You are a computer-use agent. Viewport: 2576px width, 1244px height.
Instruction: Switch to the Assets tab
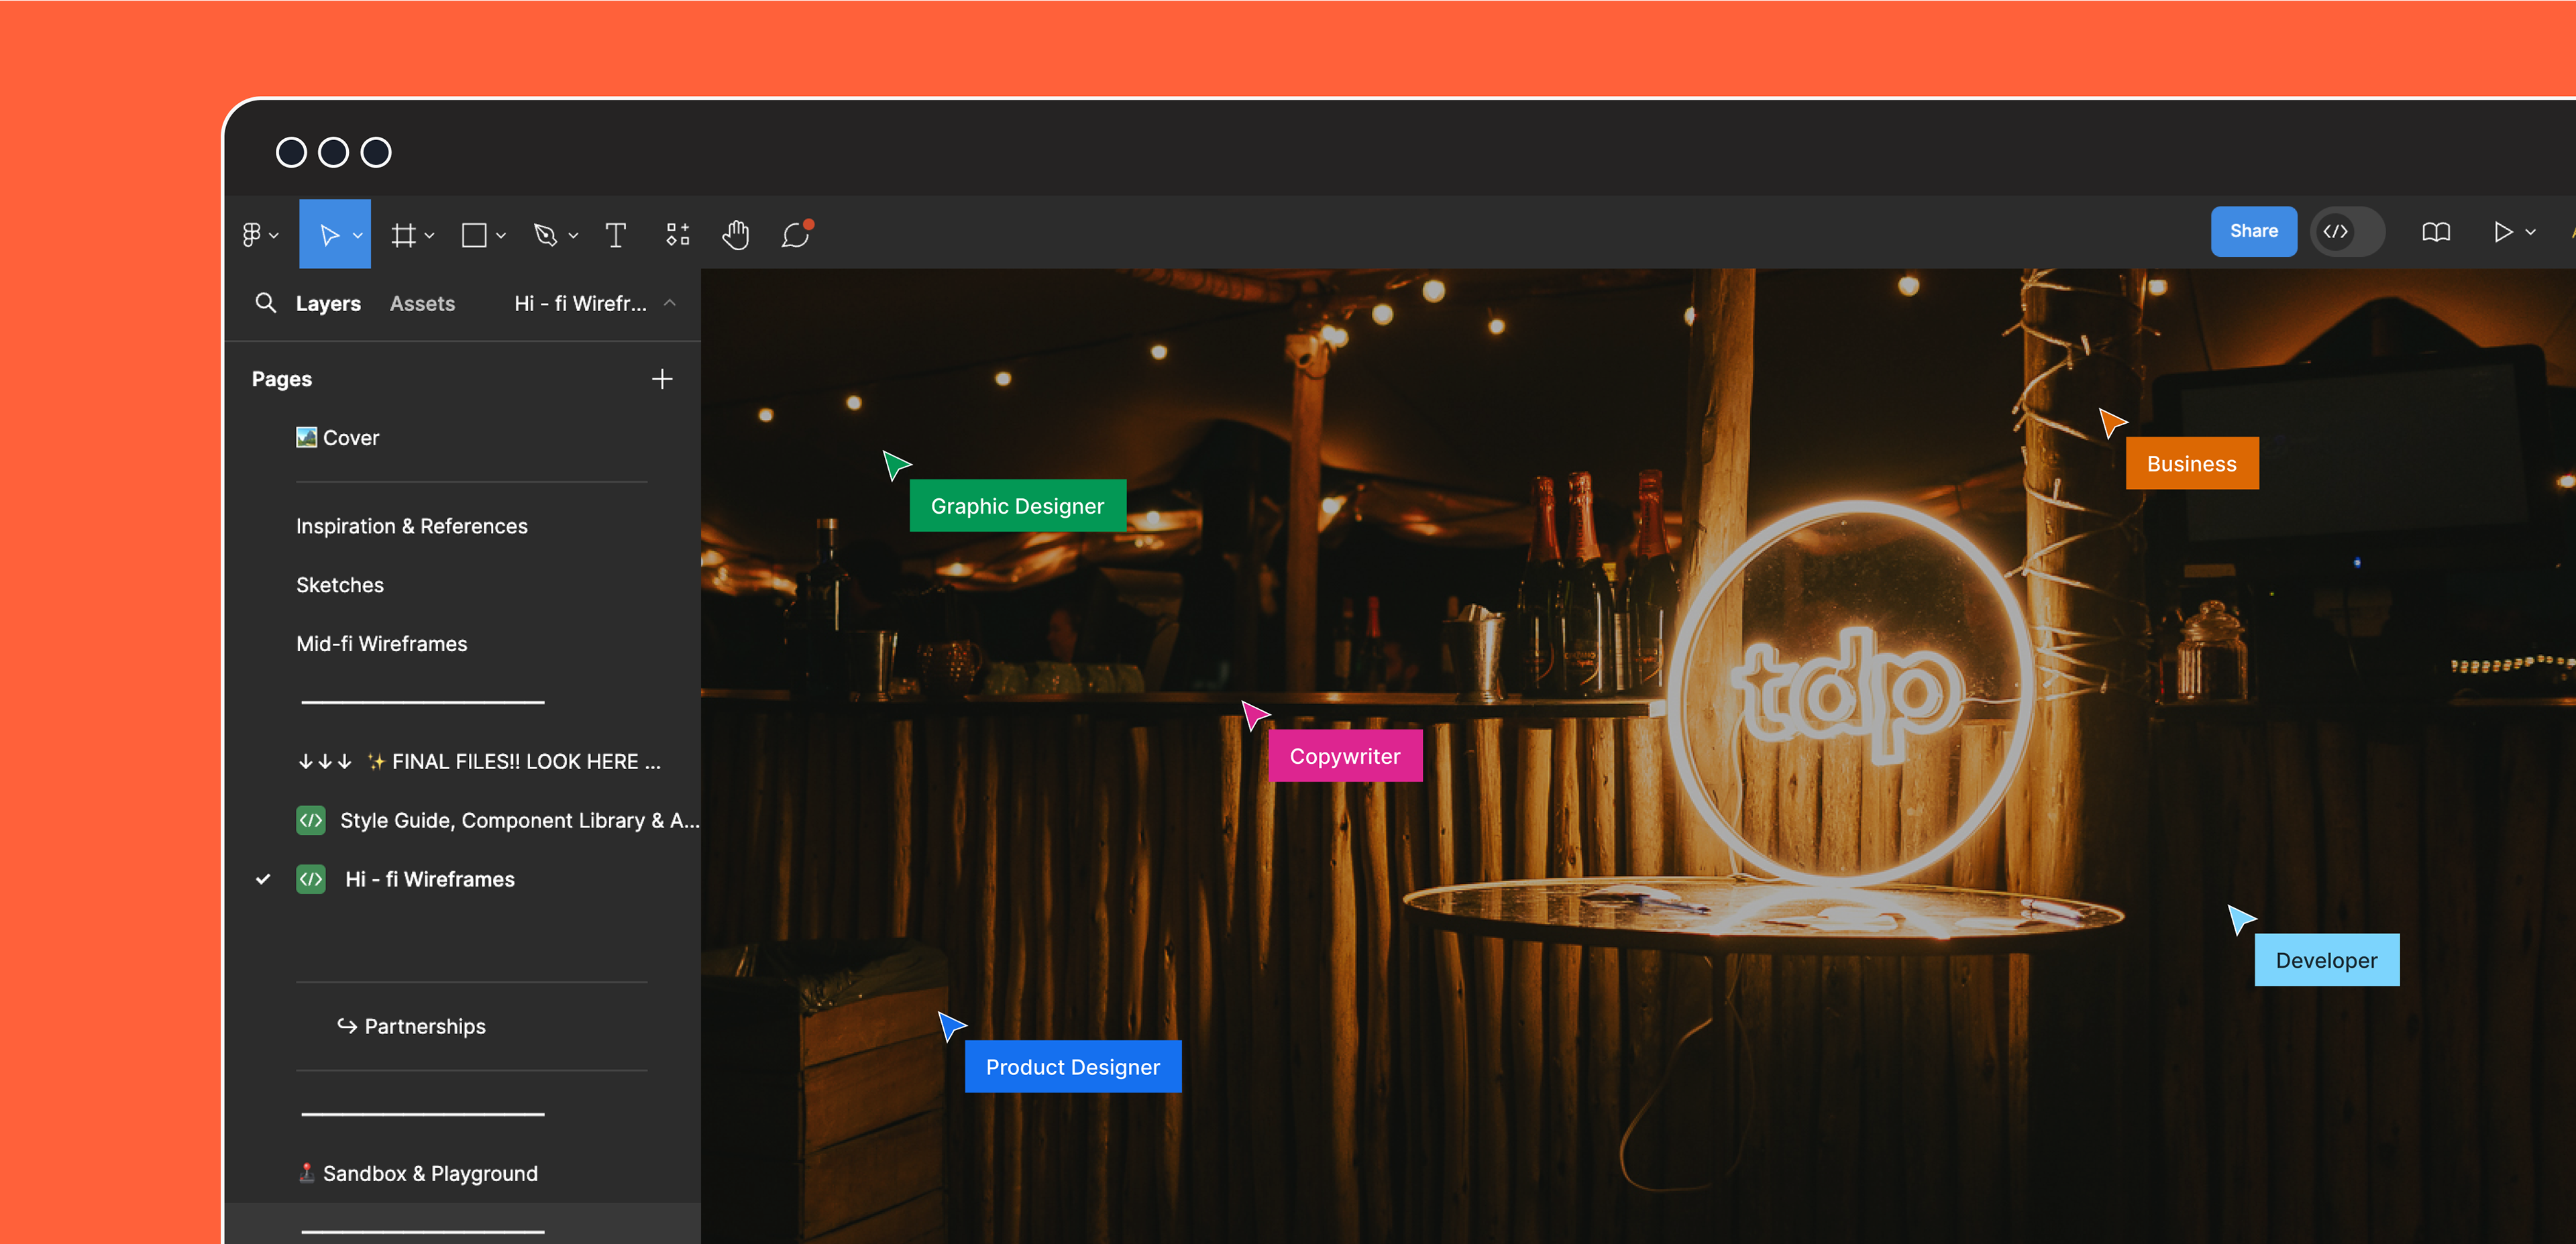pos(422,303)
